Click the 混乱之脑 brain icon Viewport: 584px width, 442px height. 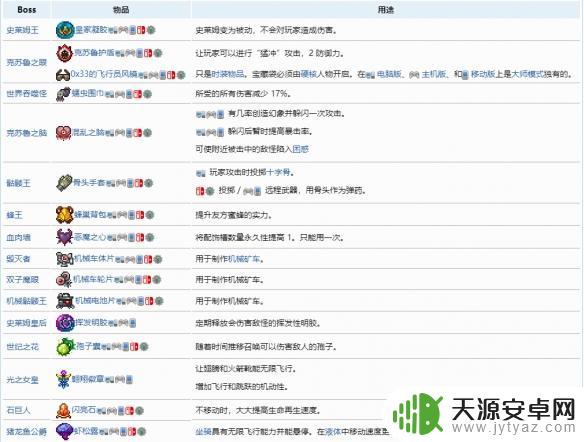[63, 133]
